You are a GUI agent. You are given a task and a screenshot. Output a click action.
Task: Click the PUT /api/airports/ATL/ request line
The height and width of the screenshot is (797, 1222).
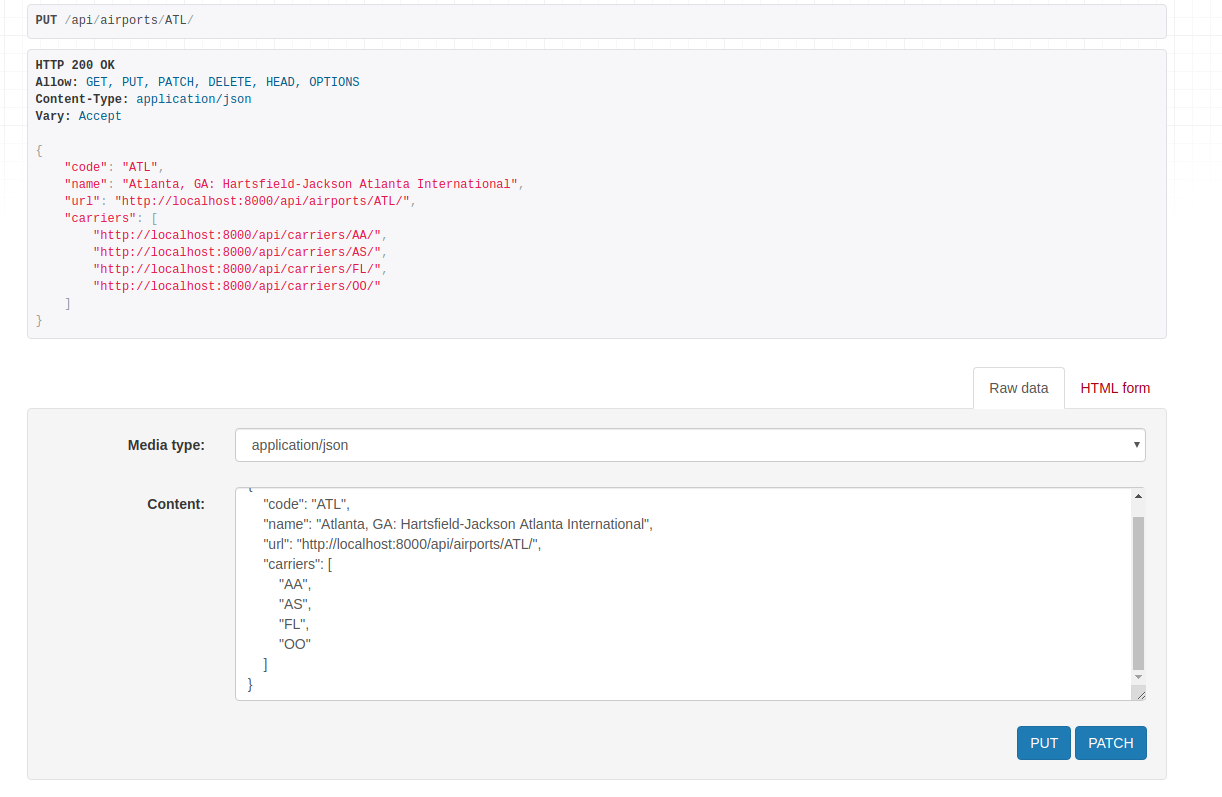pos(115,20)
